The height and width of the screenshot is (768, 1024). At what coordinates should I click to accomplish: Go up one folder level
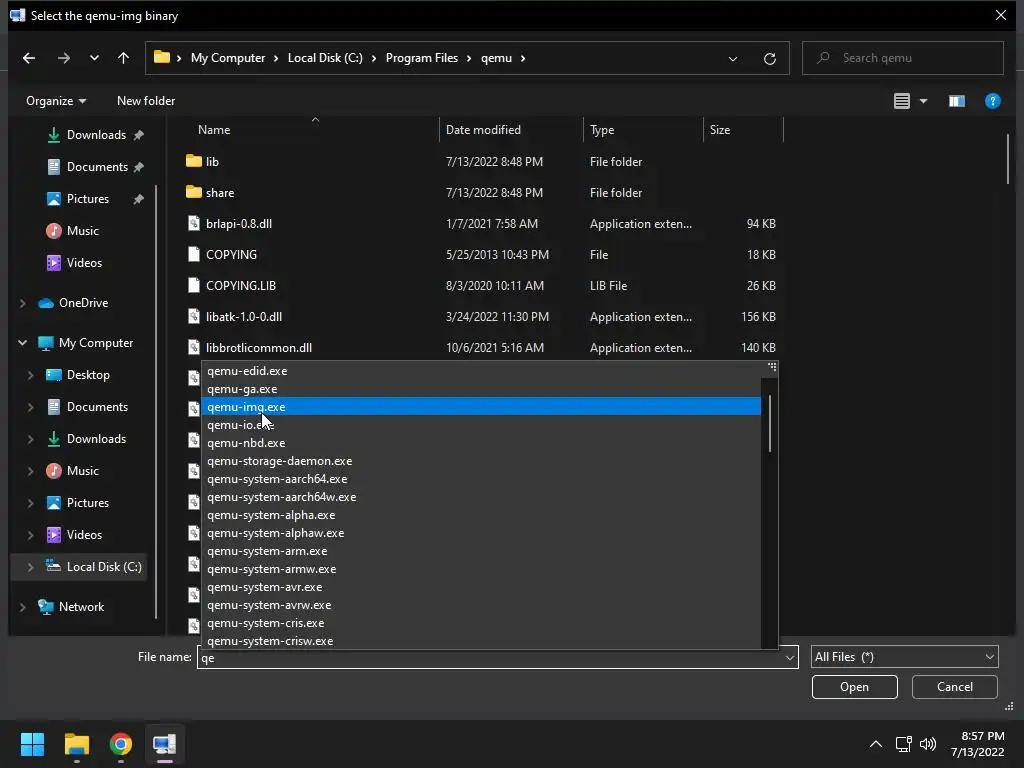(x=123, y=58)
